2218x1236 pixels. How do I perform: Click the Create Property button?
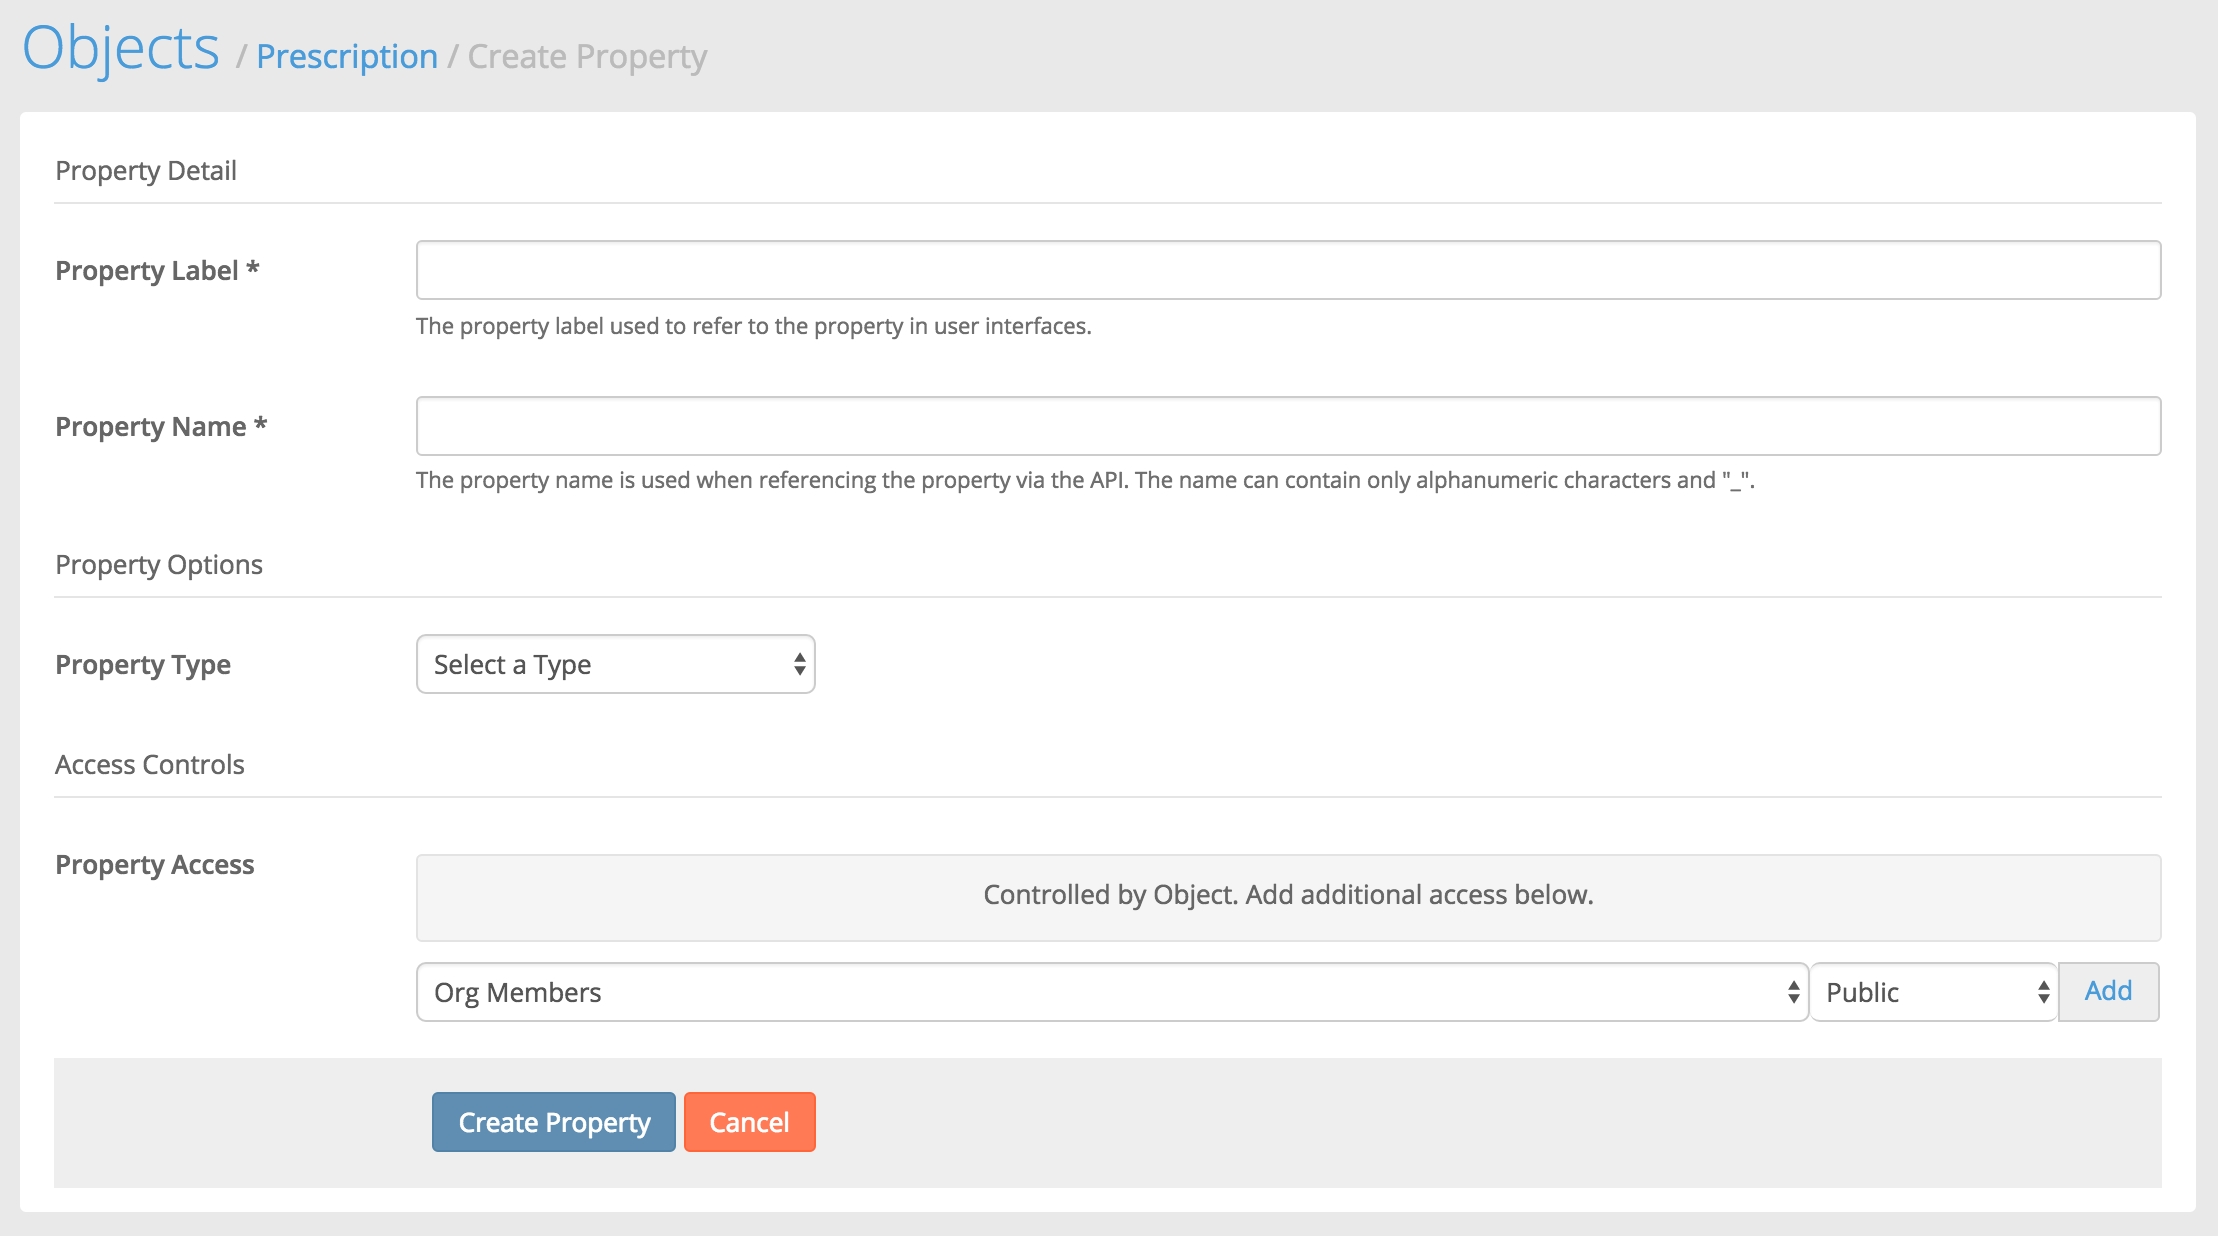tap(554, 1122)
